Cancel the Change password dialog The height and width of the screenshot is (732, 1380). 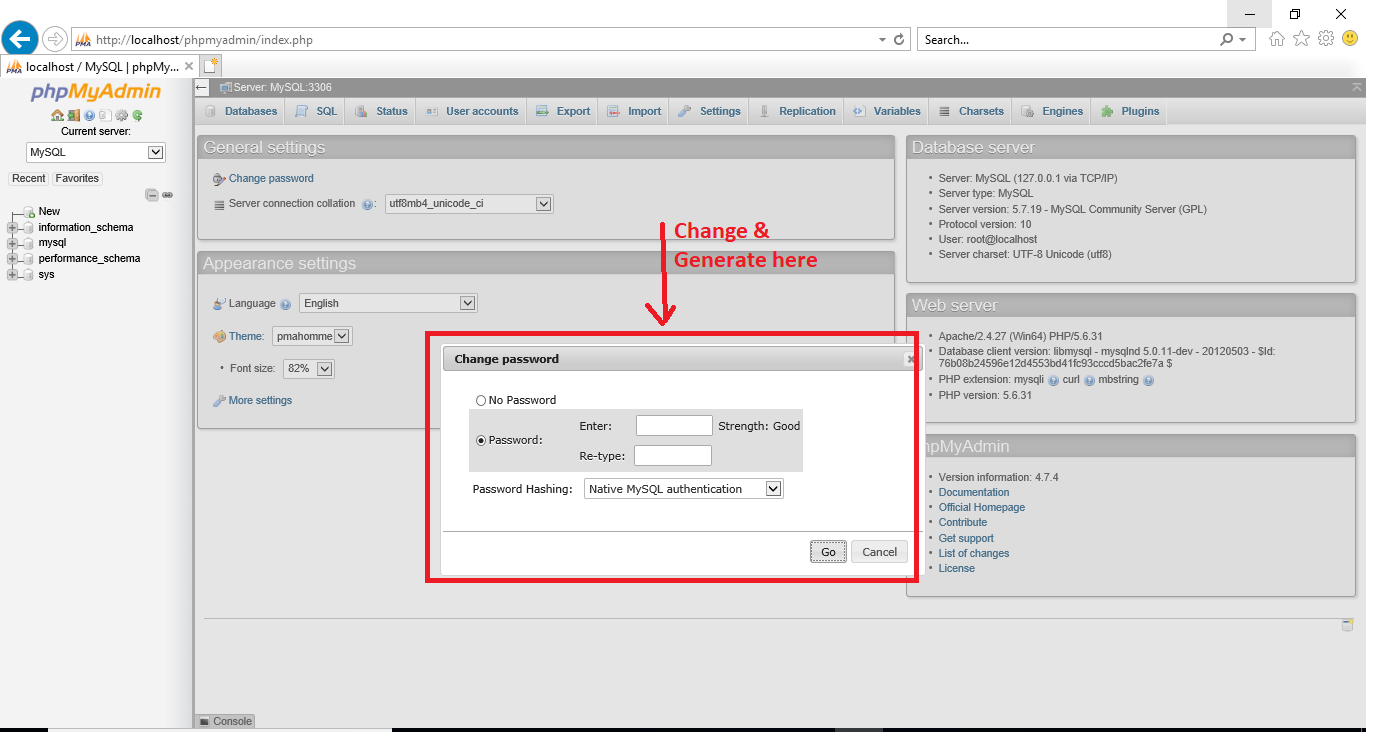[x=879, y=552]
